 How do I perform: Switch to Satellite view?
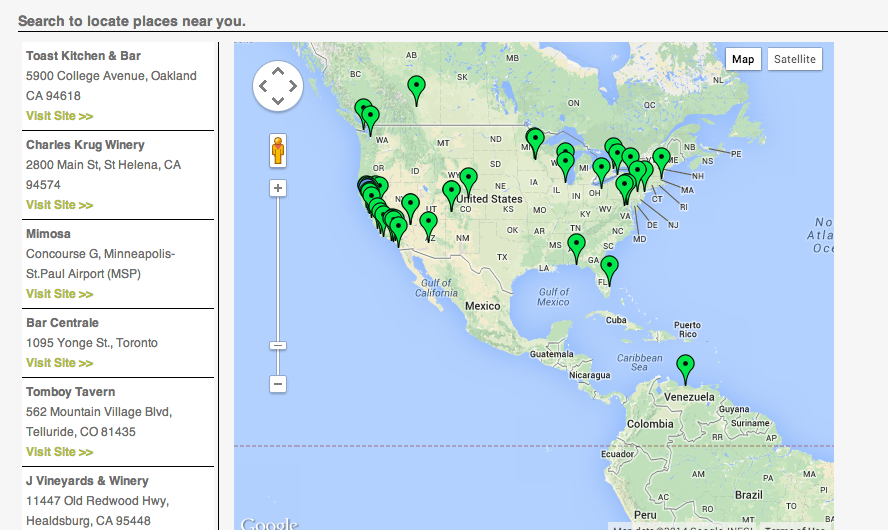point(795,59)
